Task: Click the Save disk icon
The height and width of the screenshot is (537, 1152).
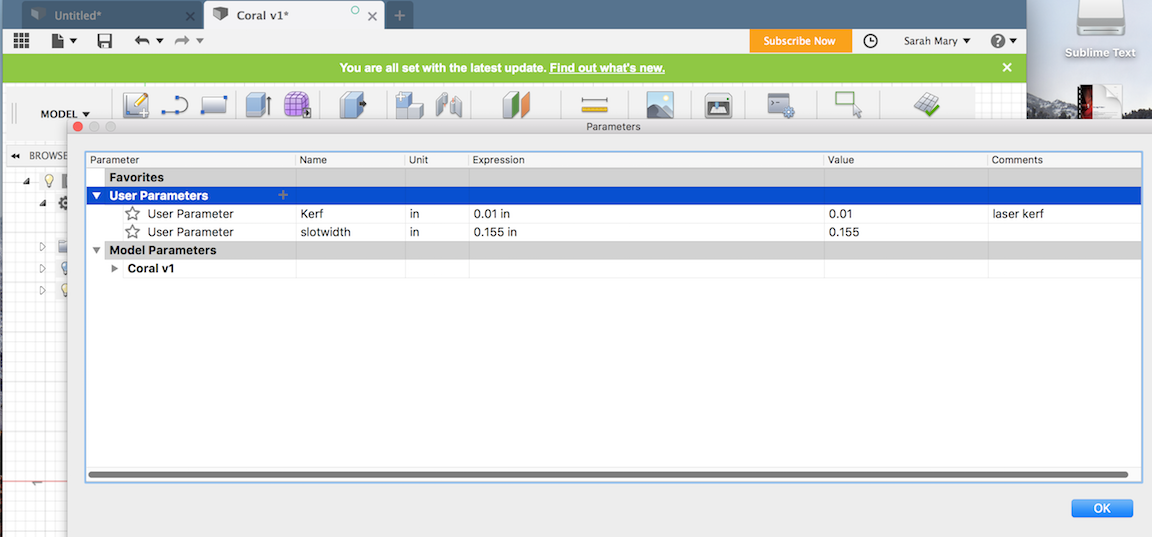Action: [104, 41]
